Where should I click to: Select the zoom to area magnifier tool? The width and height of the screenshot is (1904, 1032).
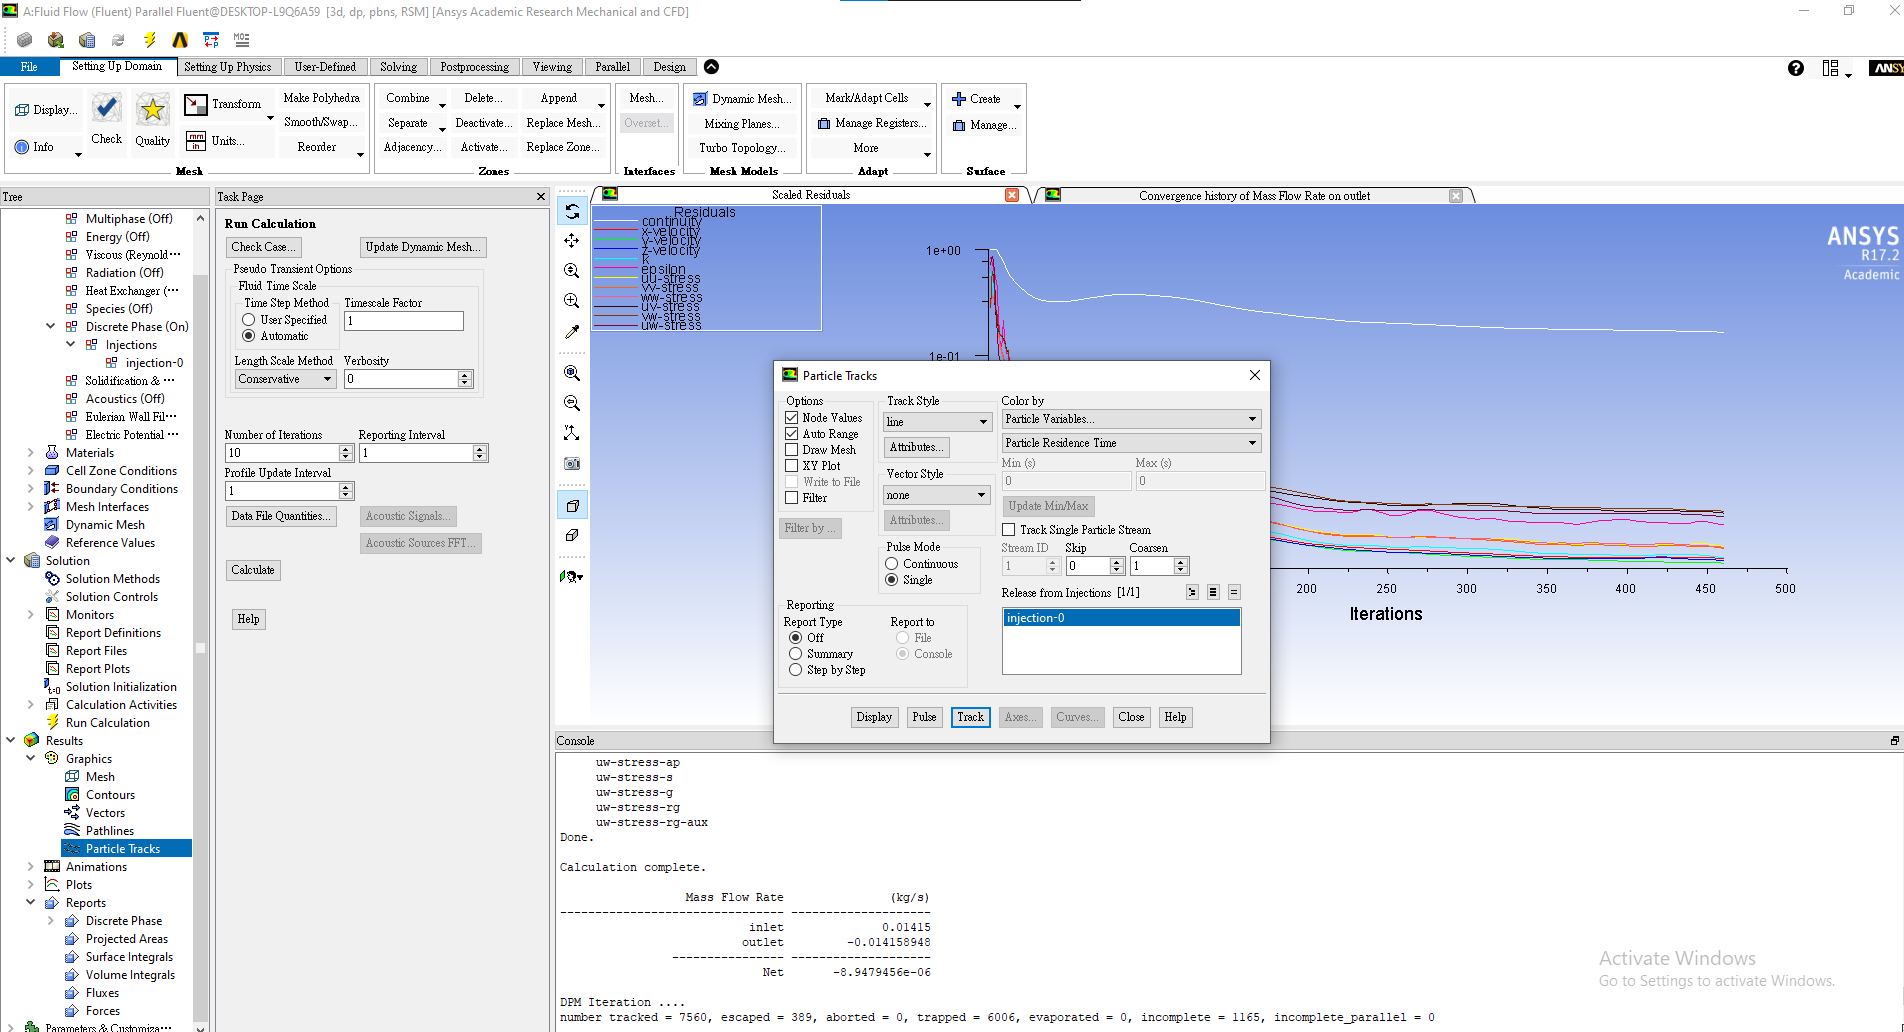[572, 271]
